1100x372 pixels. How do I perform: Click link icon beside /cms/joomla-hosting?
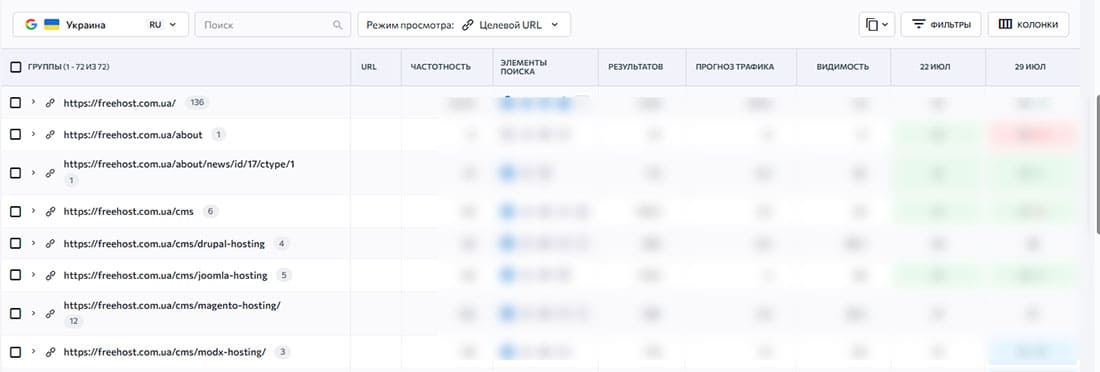50,275
